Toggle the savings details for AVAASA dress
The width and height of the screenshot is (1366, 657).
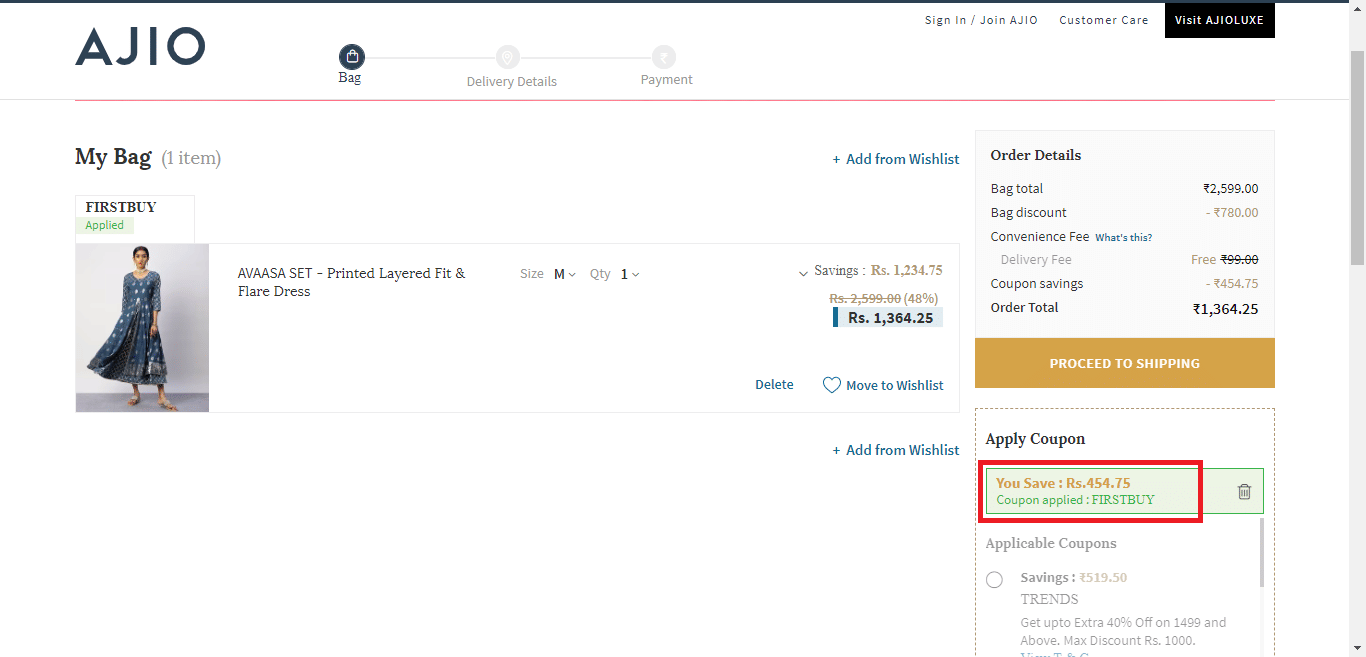click(803, 273)
